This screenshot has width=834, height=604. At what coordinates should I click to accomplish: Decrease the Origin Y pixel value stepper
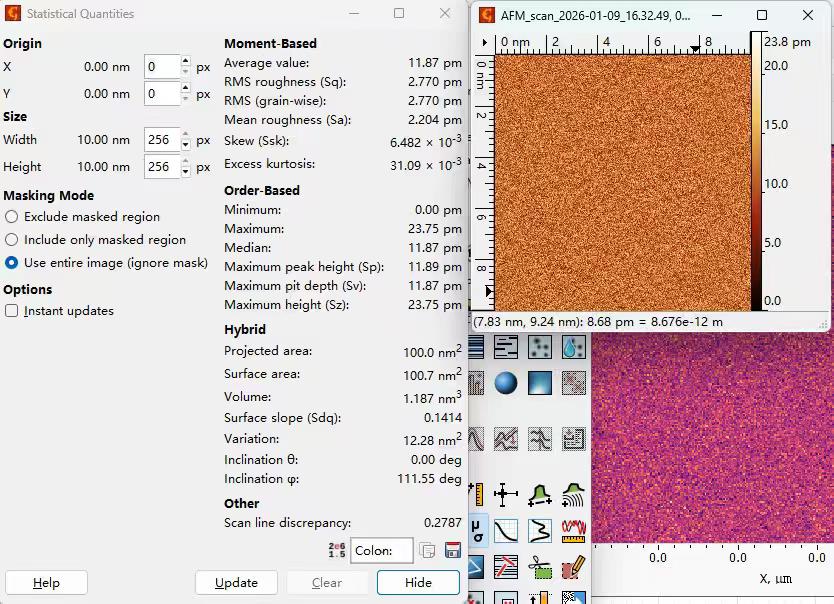click(x=185, y=99)
